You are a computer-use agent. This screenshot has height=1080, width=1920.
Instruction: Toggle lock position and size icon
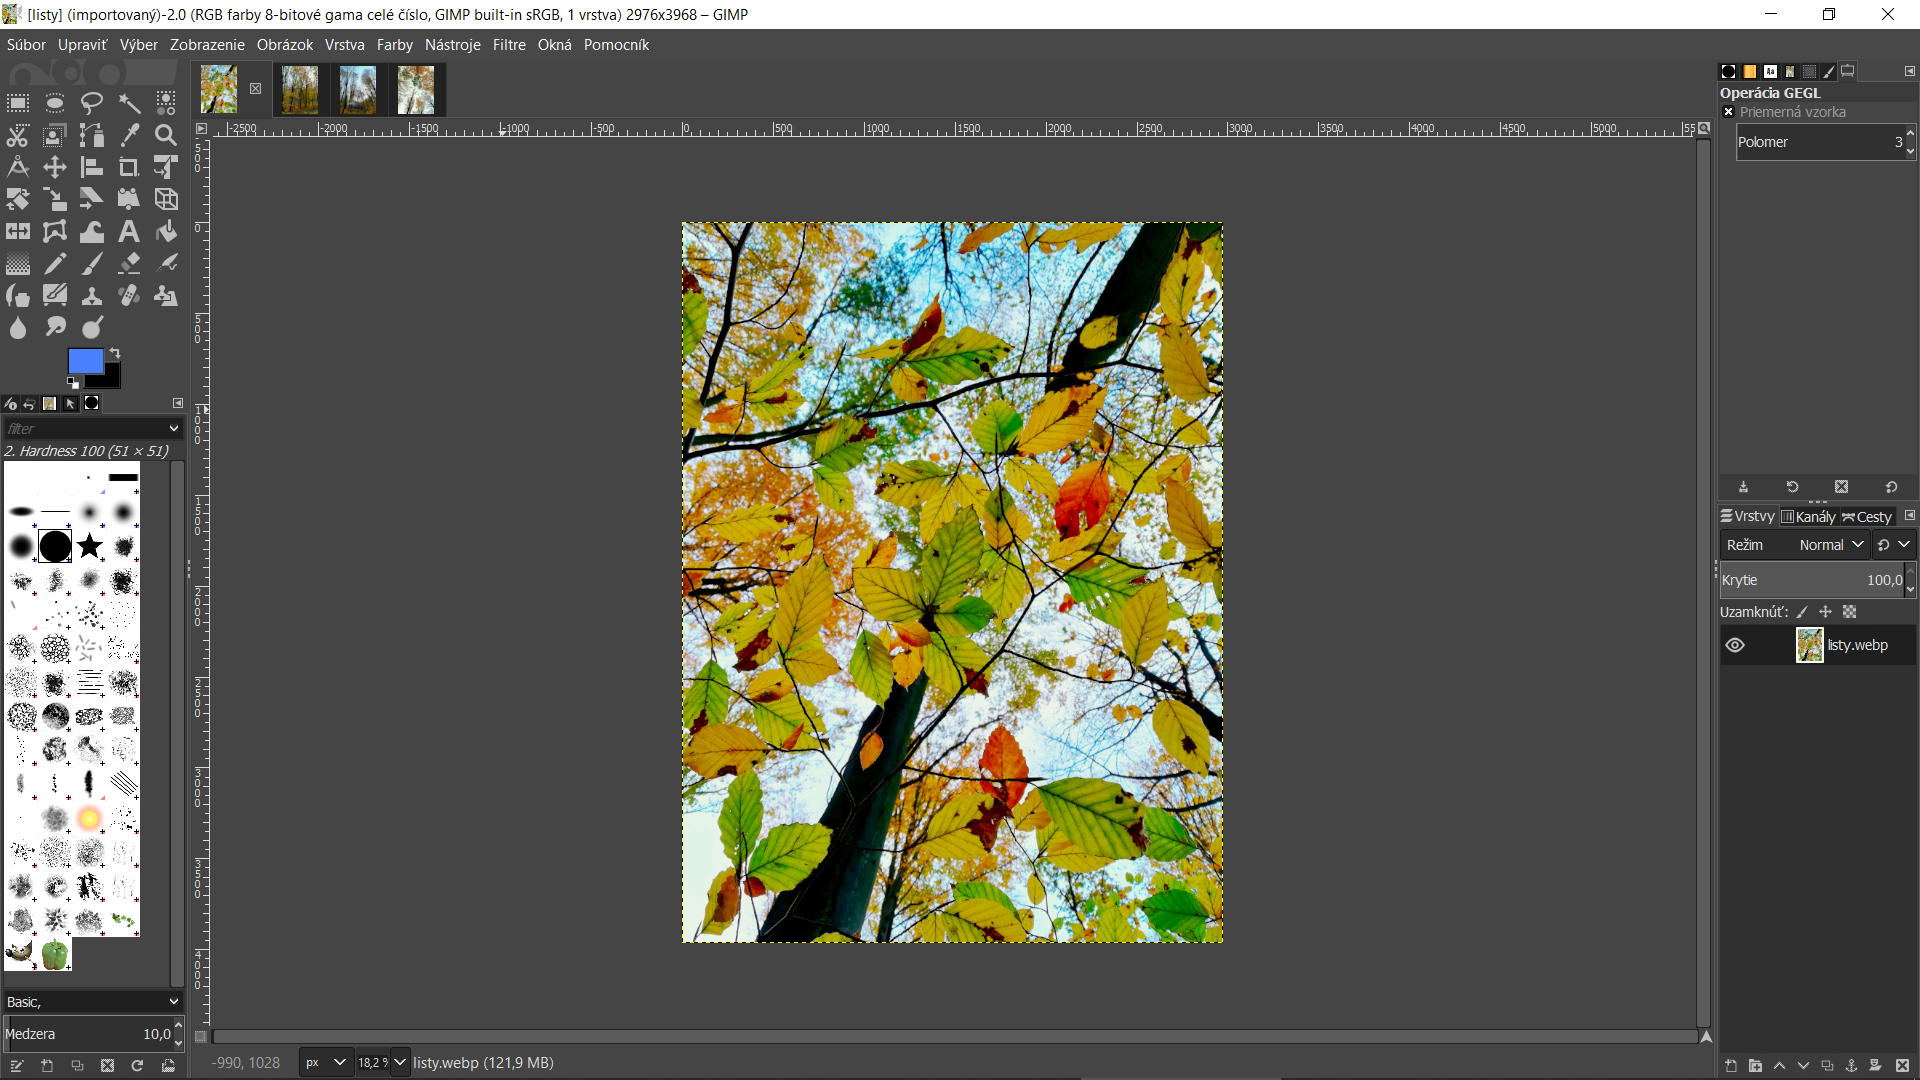click(1826, 612)
